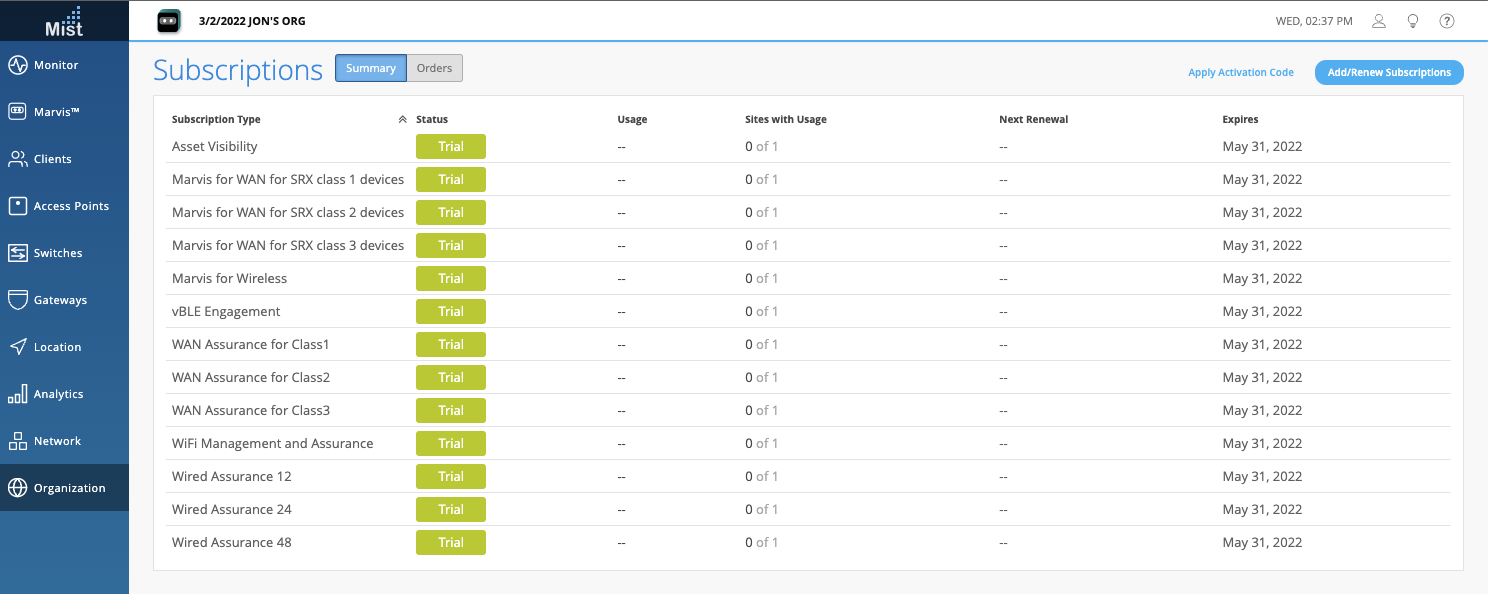Click the Apply Activation Code link
1488x594 pixels.
[1240, 72]
